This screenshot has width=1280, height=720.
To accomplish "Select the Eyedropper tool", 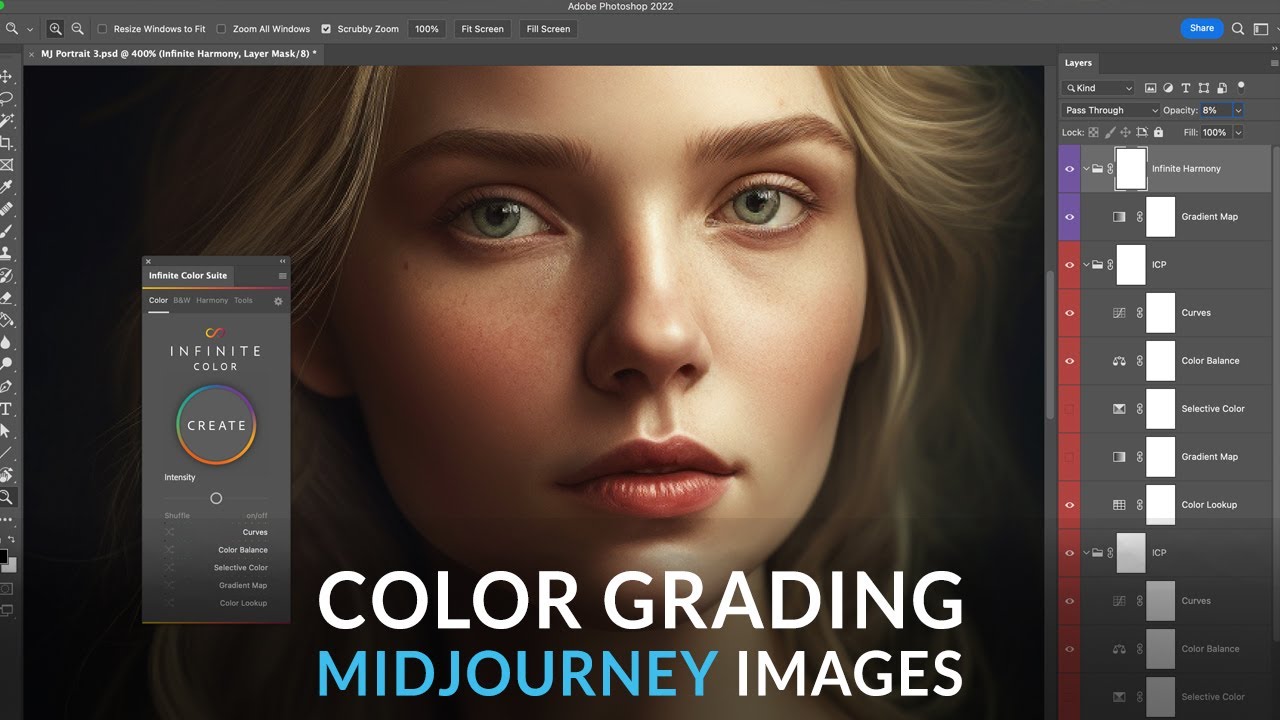I will tap(6, 187).
